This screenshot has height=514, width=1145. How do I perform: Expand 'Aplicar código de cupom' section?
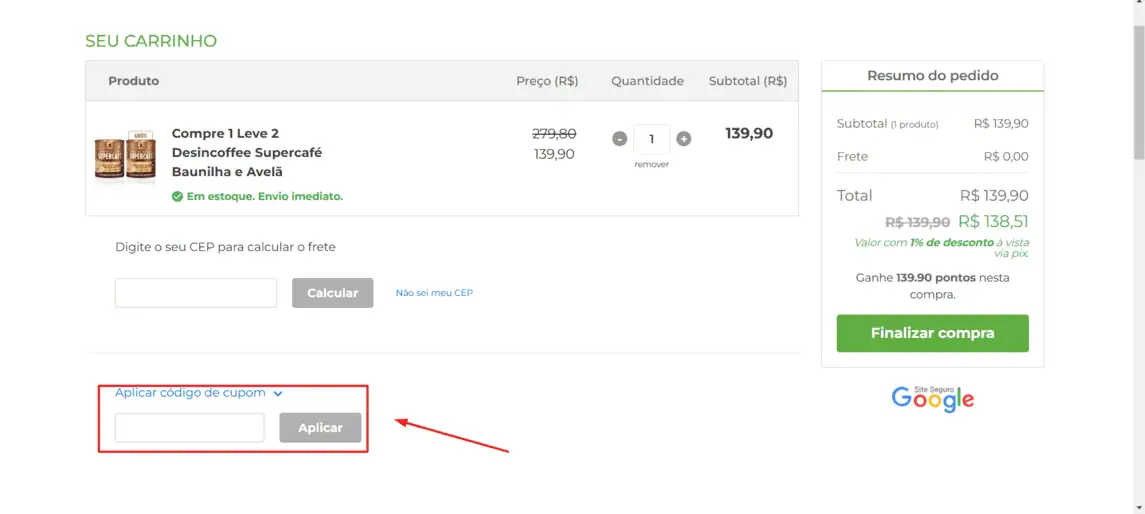199,393
